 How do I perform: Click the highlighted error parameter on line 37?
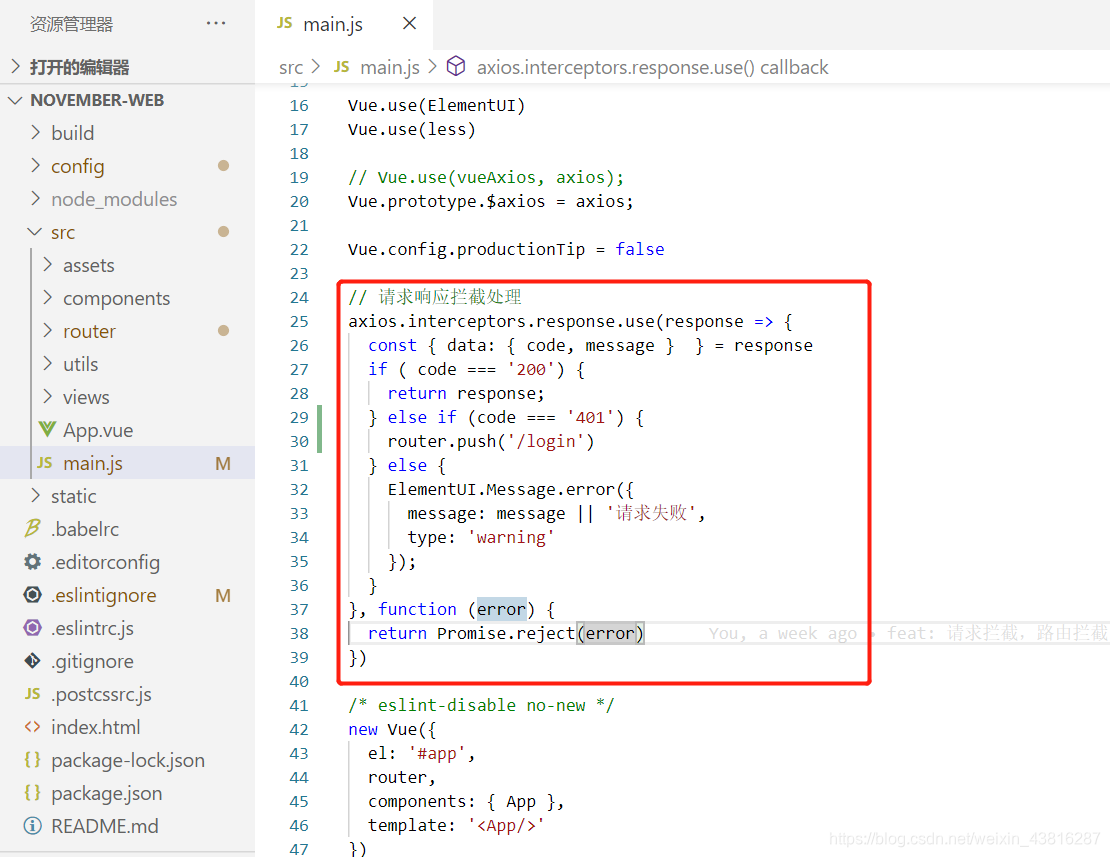pos(501,609)
